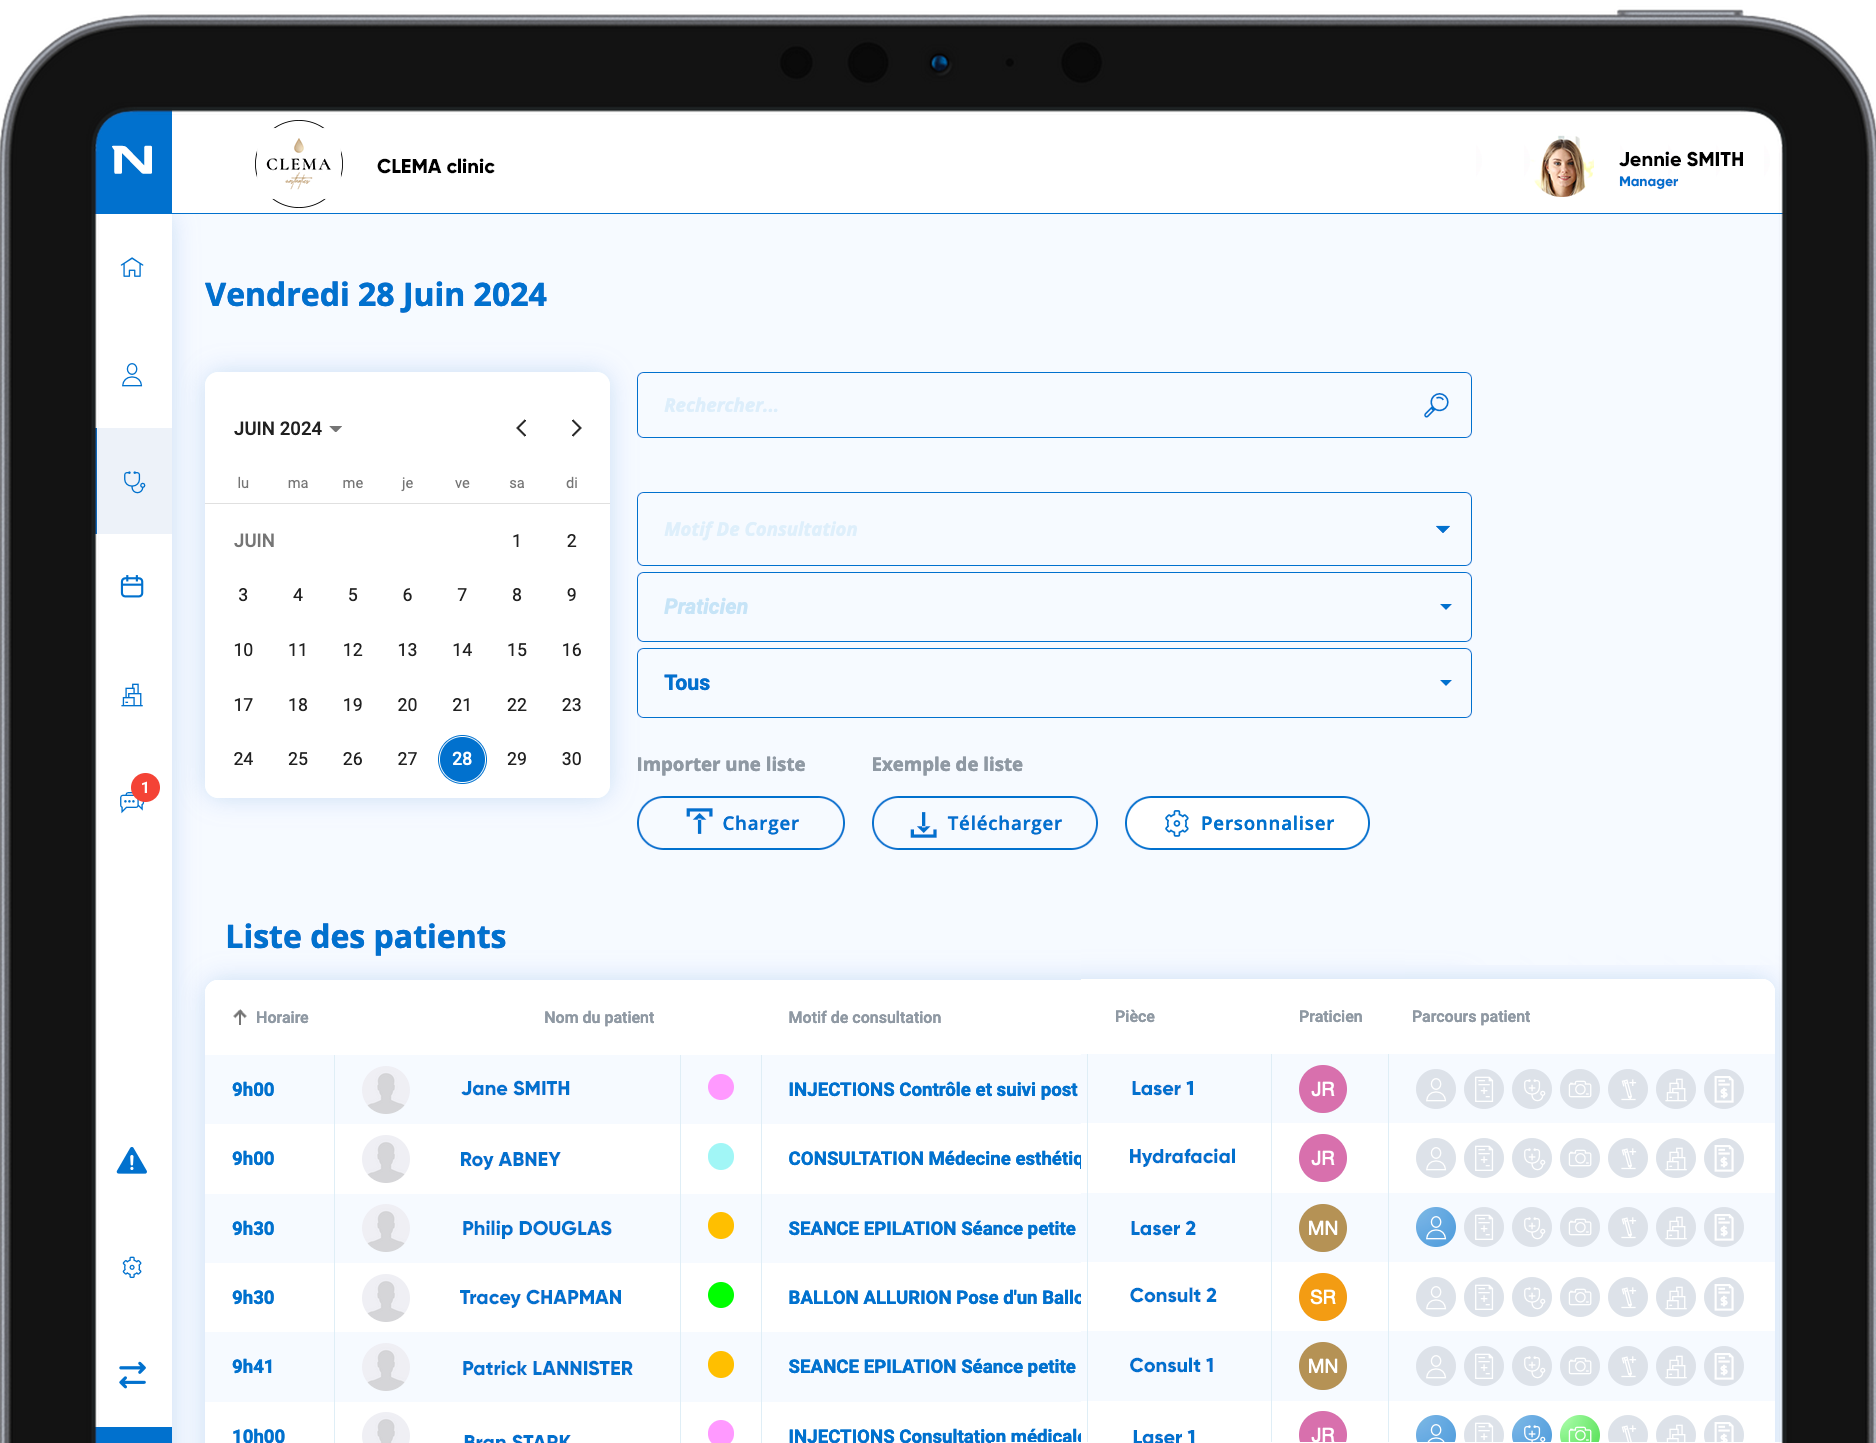Click Philip DOUGLAS's MN practitioner badge
The image size is (1876, 1443).
point(1323,1228)
